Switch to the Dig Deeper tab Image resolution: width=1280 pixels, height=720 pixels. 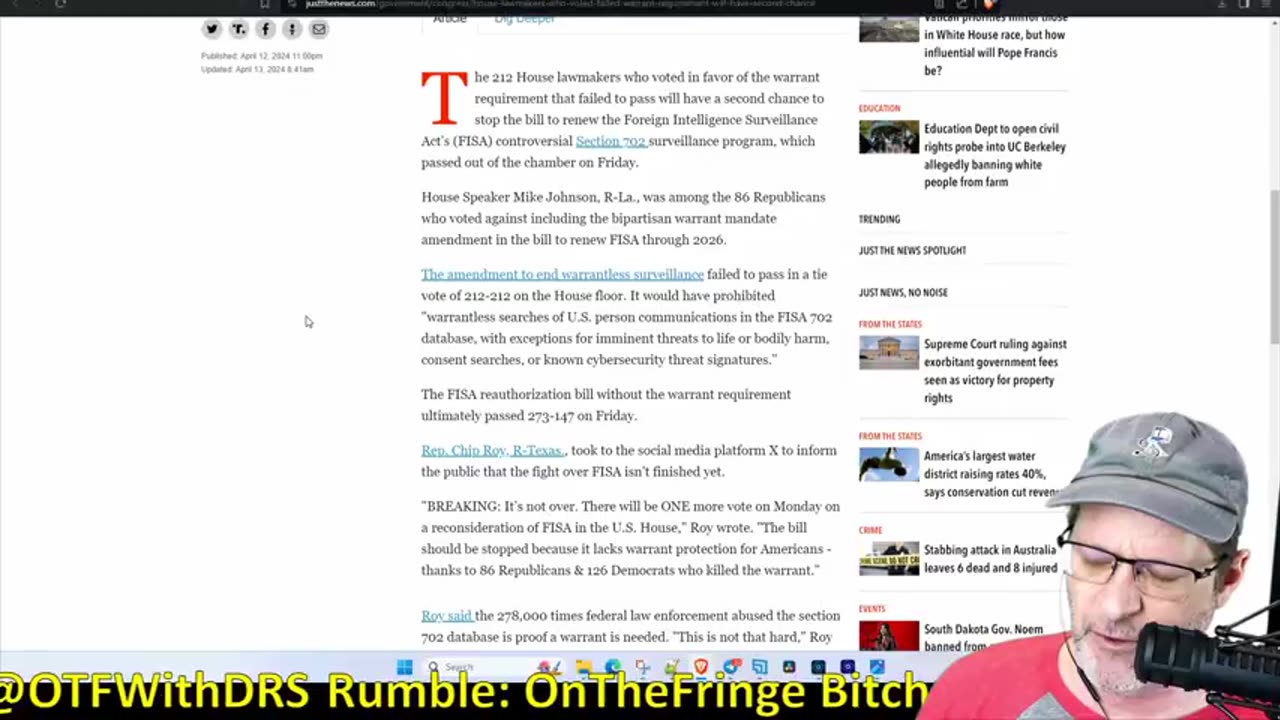point(524,19)
